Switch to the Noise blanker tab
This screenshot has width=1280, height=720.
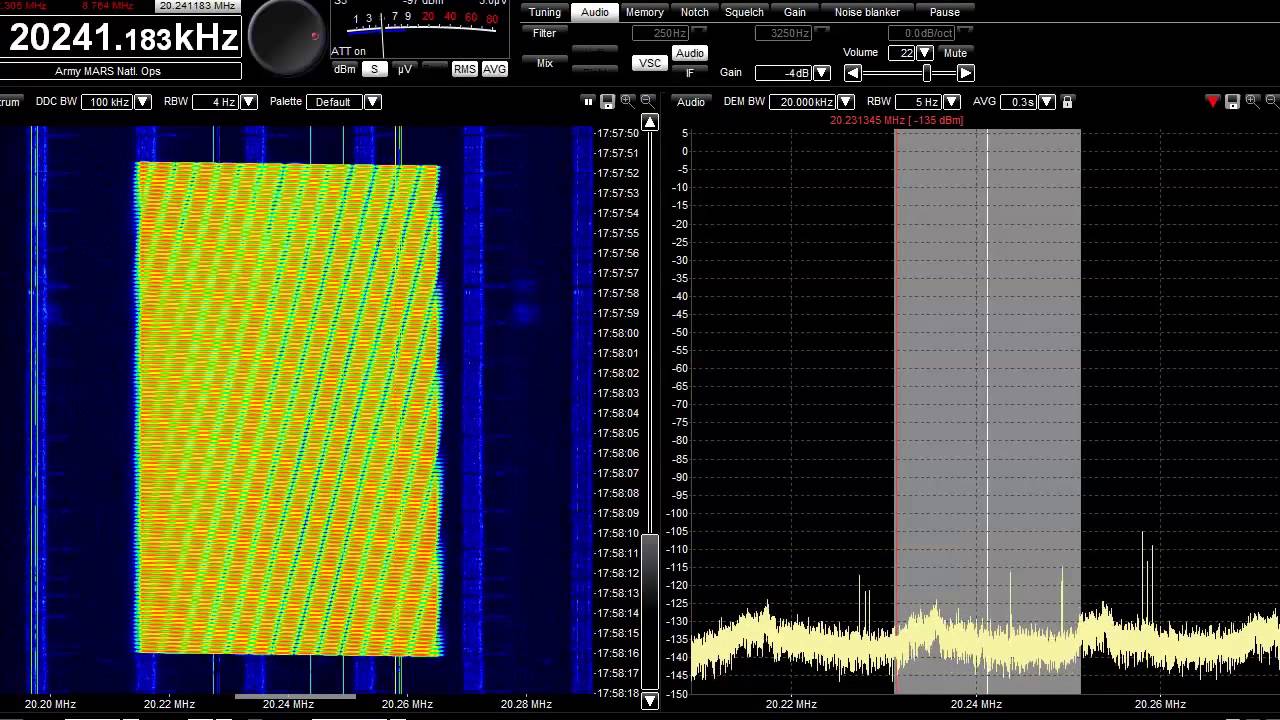[x=867, y=12]
